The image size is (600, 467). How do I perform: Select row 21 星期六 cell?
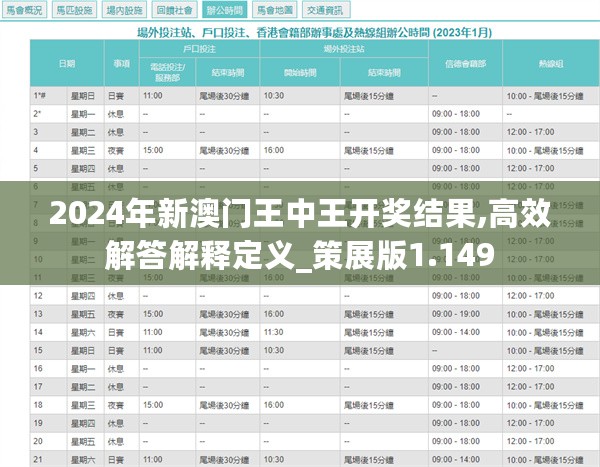(x=82, y=459)
